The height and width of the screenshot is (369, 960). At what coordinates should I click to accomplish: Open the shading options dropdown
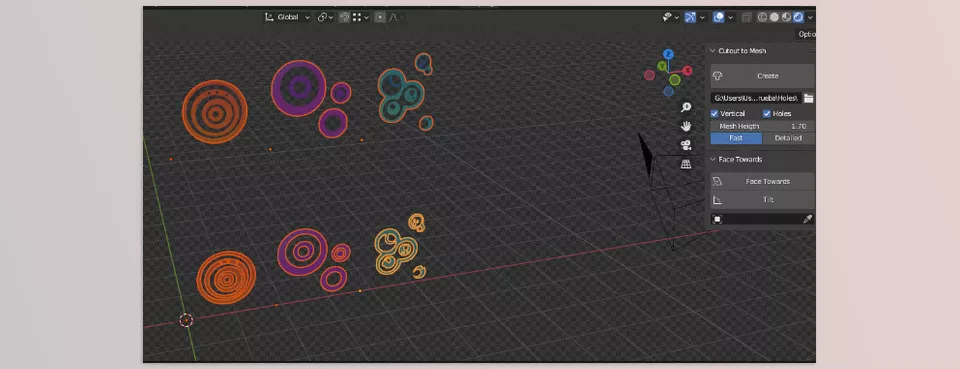[x=810, y=17]
